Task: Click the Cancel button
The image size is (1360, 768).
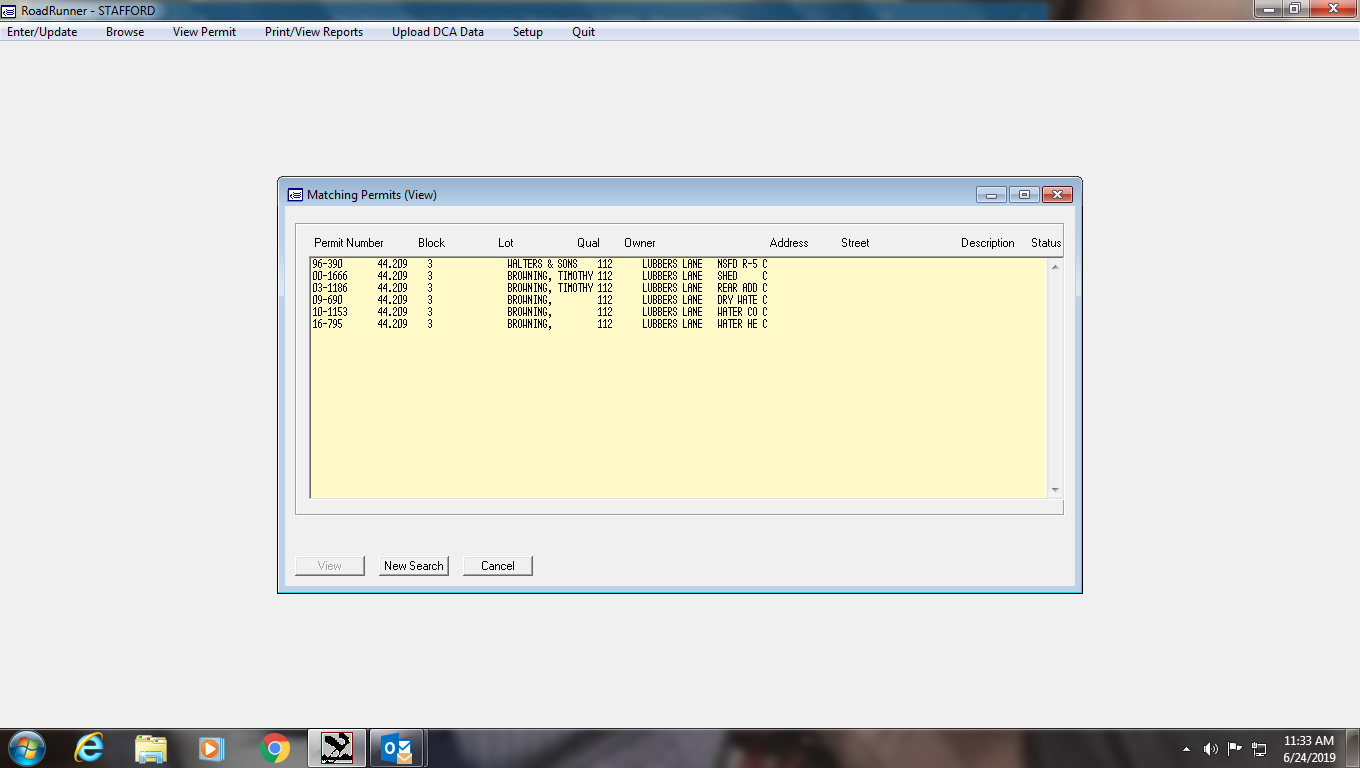Action: 498,566
